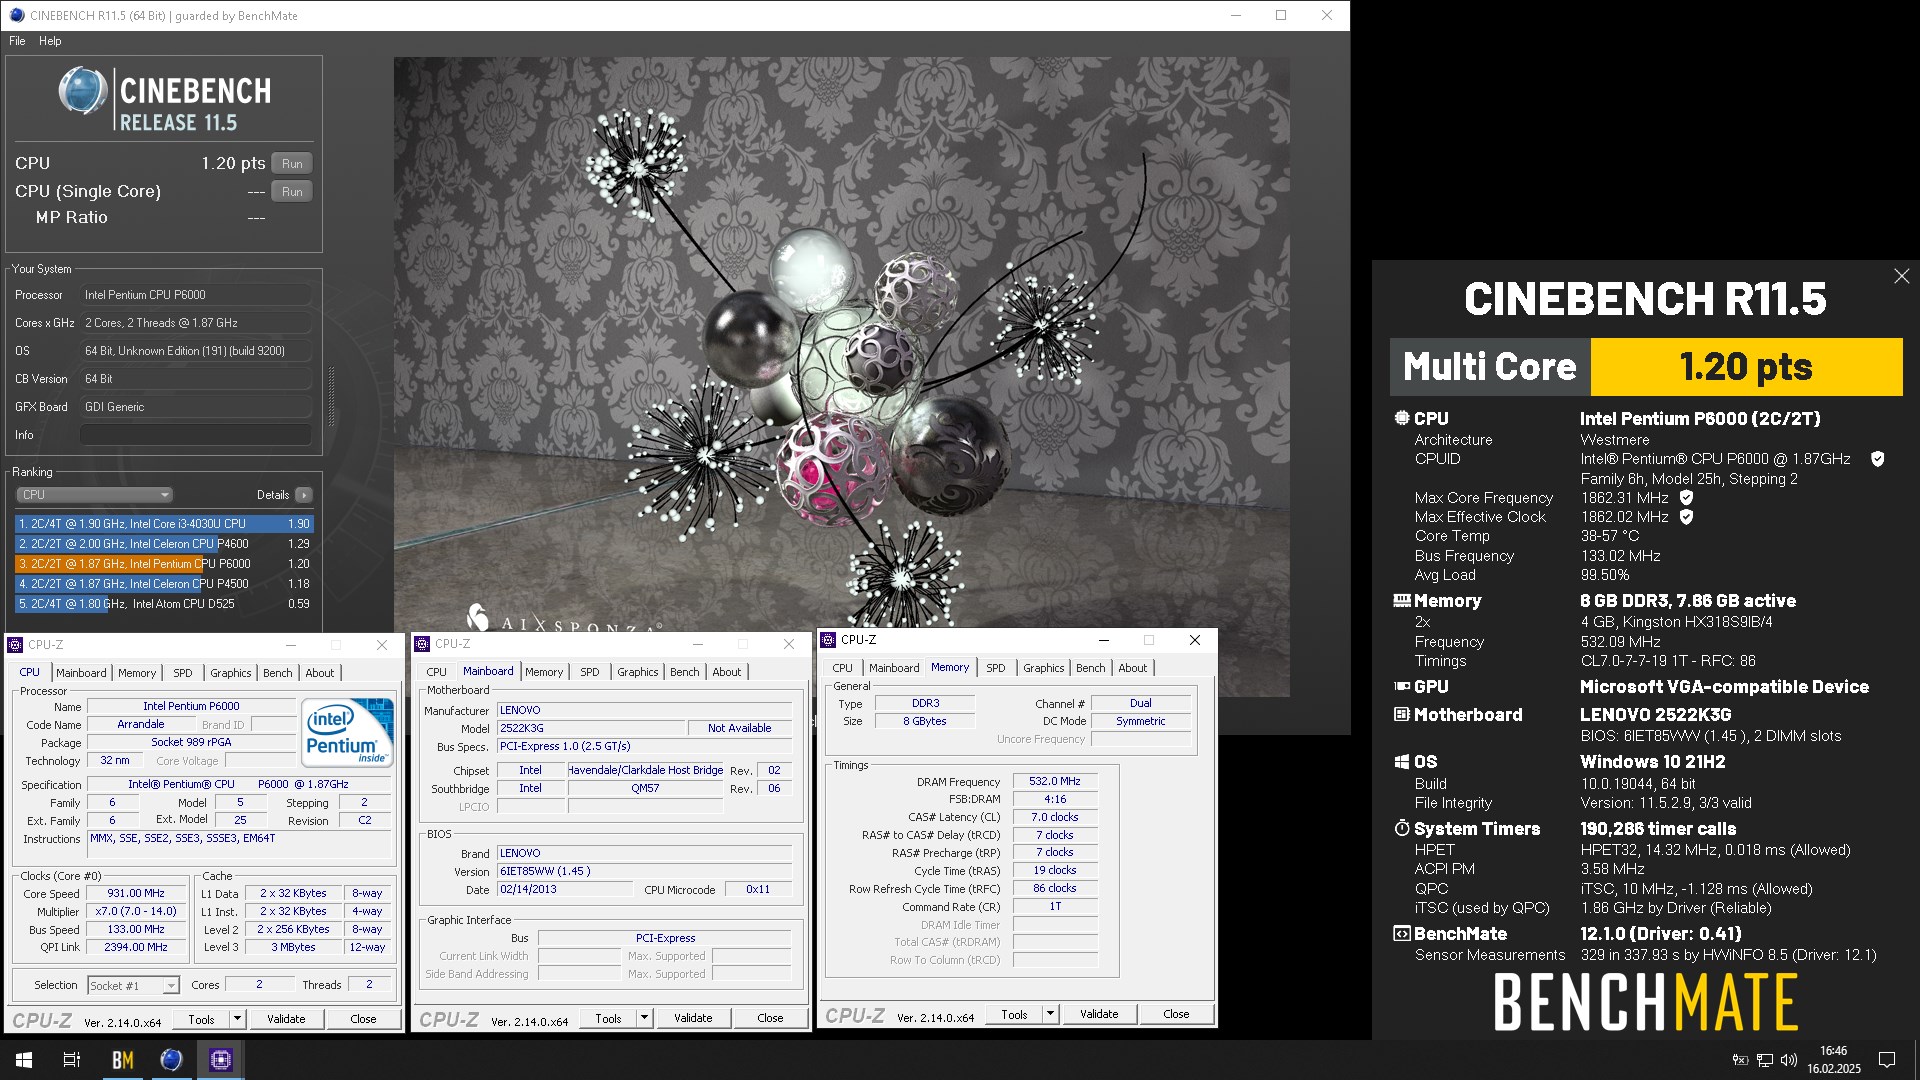Run the CPU Single Core benchmark
1920x1080 pixels.
click(292, 191)
